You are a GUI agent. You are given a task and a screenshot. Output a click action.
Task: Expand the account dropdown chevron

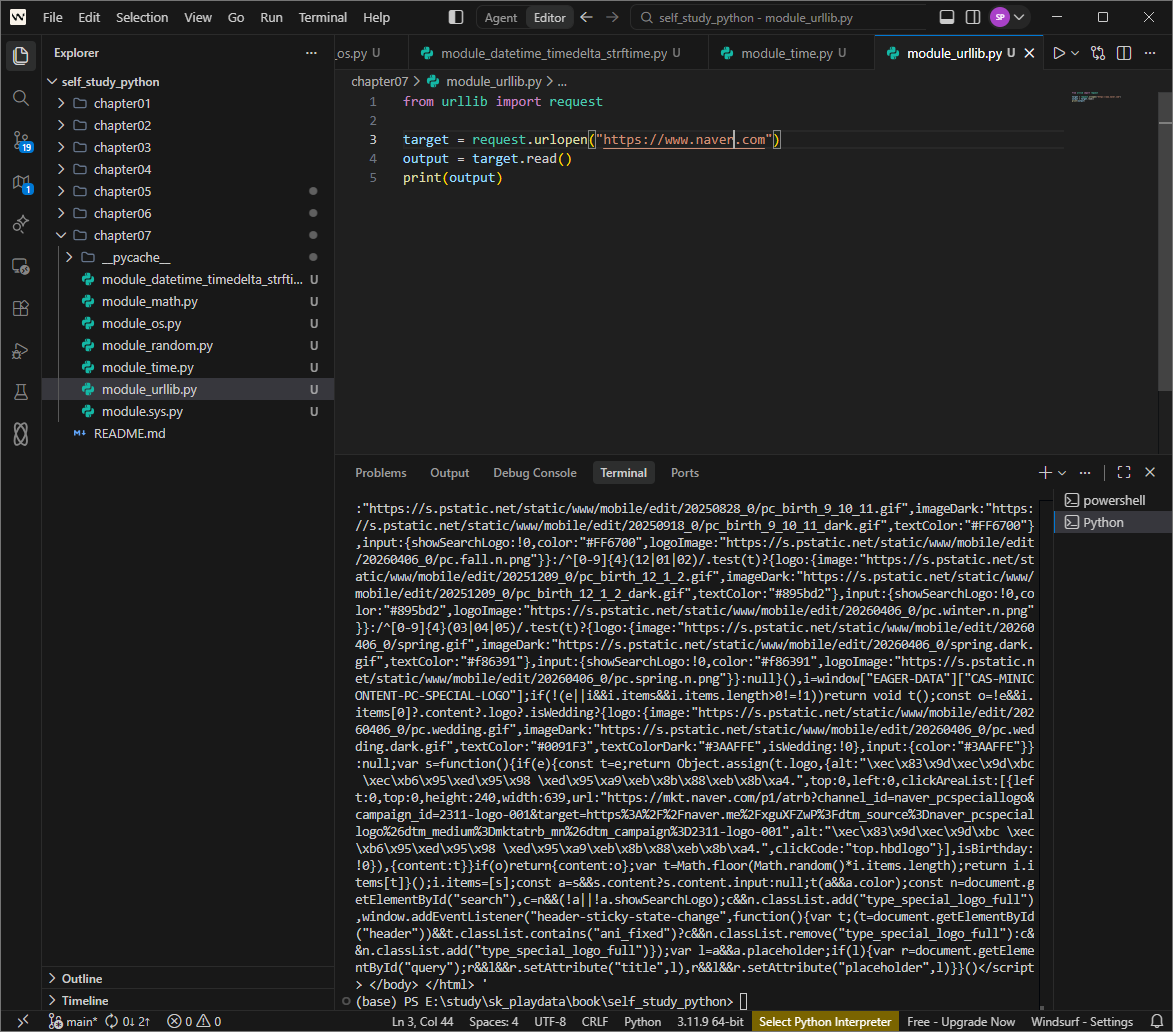point(1019,17)
